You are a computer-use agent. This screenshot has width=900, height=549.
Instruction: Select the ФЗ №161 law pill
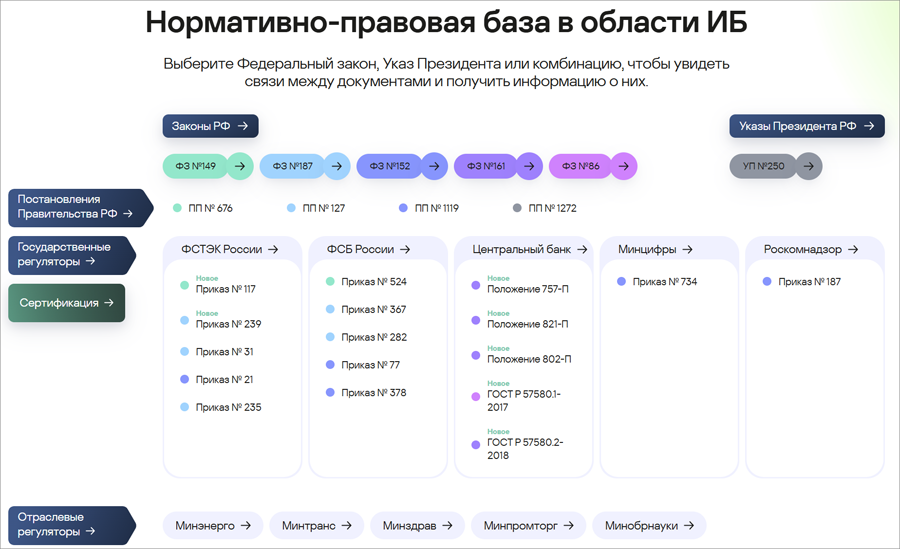pos(486,166)
